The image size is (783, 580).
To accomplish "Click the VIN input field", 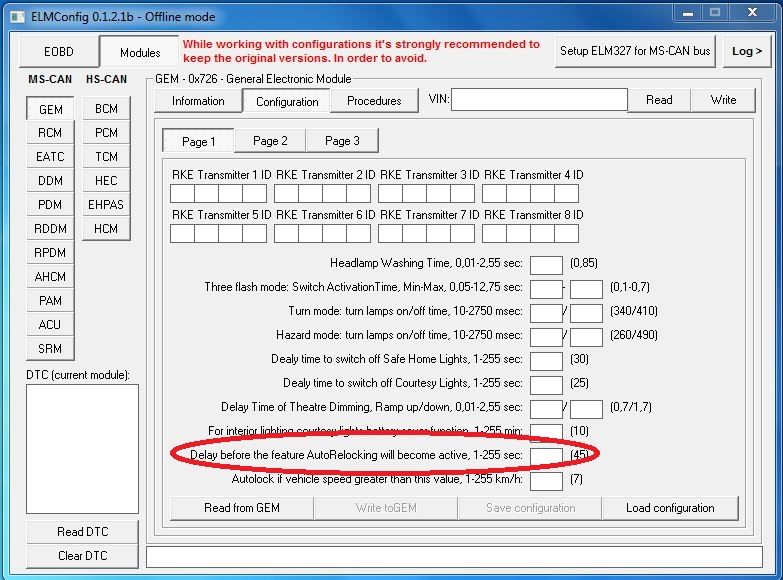I will [x=539, y=99].
